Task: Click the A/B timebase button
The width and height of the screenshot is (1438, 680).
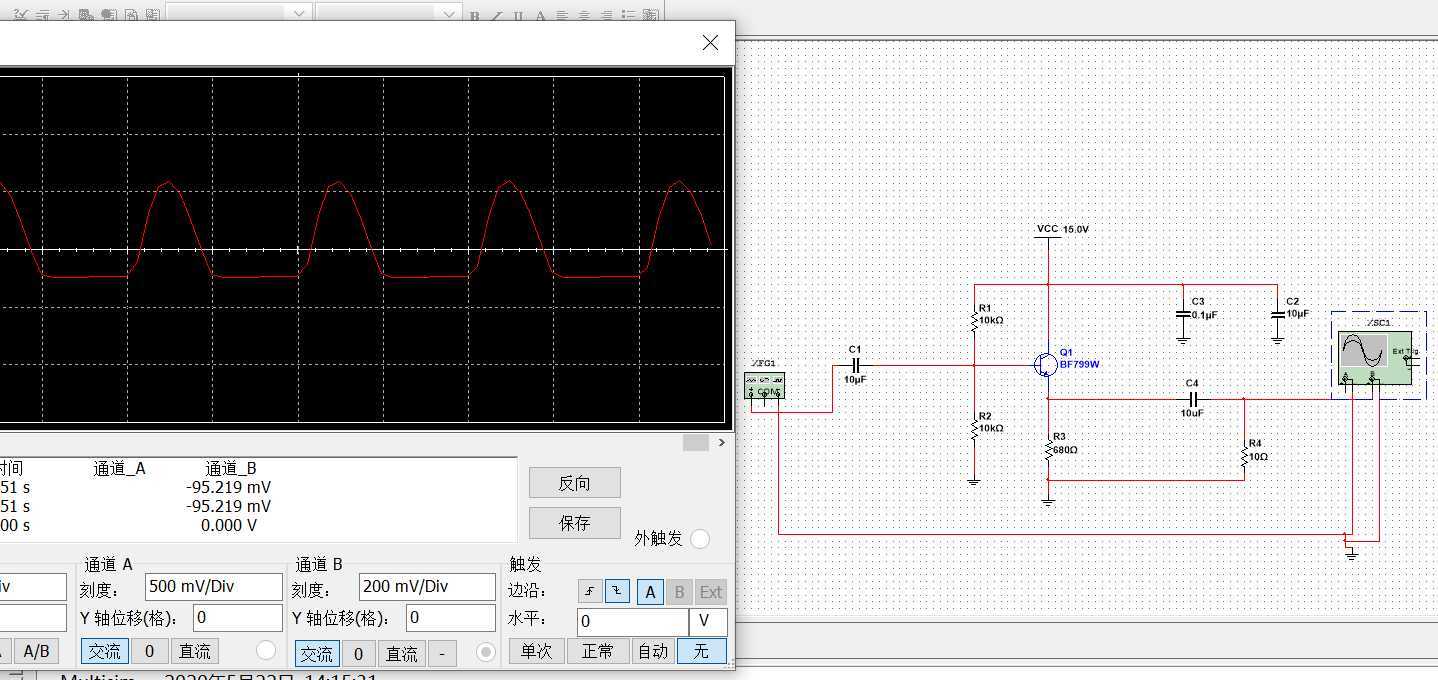Action: pos(36,651)
